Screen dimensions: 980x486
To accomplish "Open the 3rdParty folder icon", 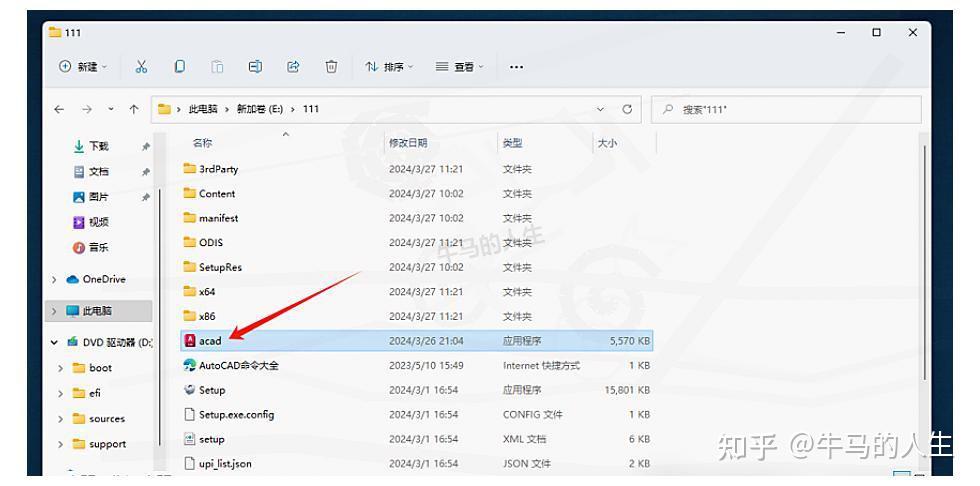I will pyautogui.click(x=190, y=169).
